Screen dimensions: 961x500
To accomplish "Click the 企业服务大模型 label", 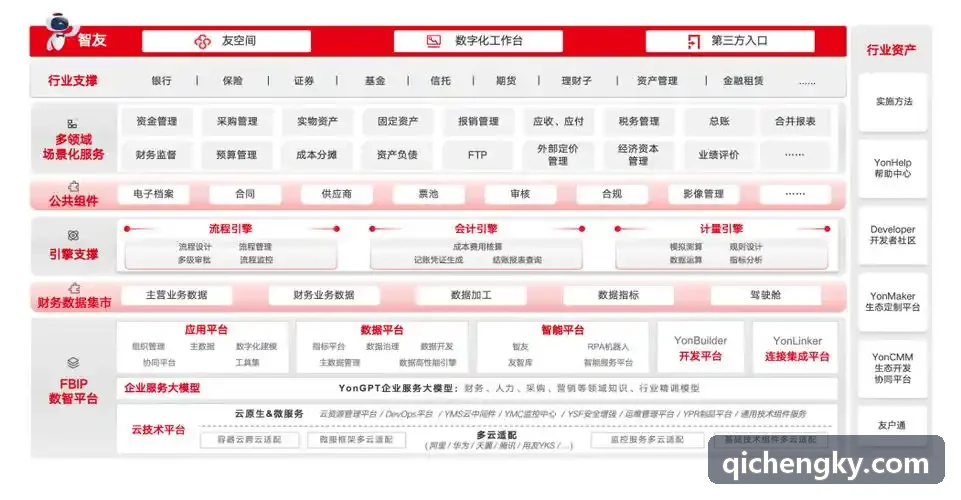I will (162, 388).
